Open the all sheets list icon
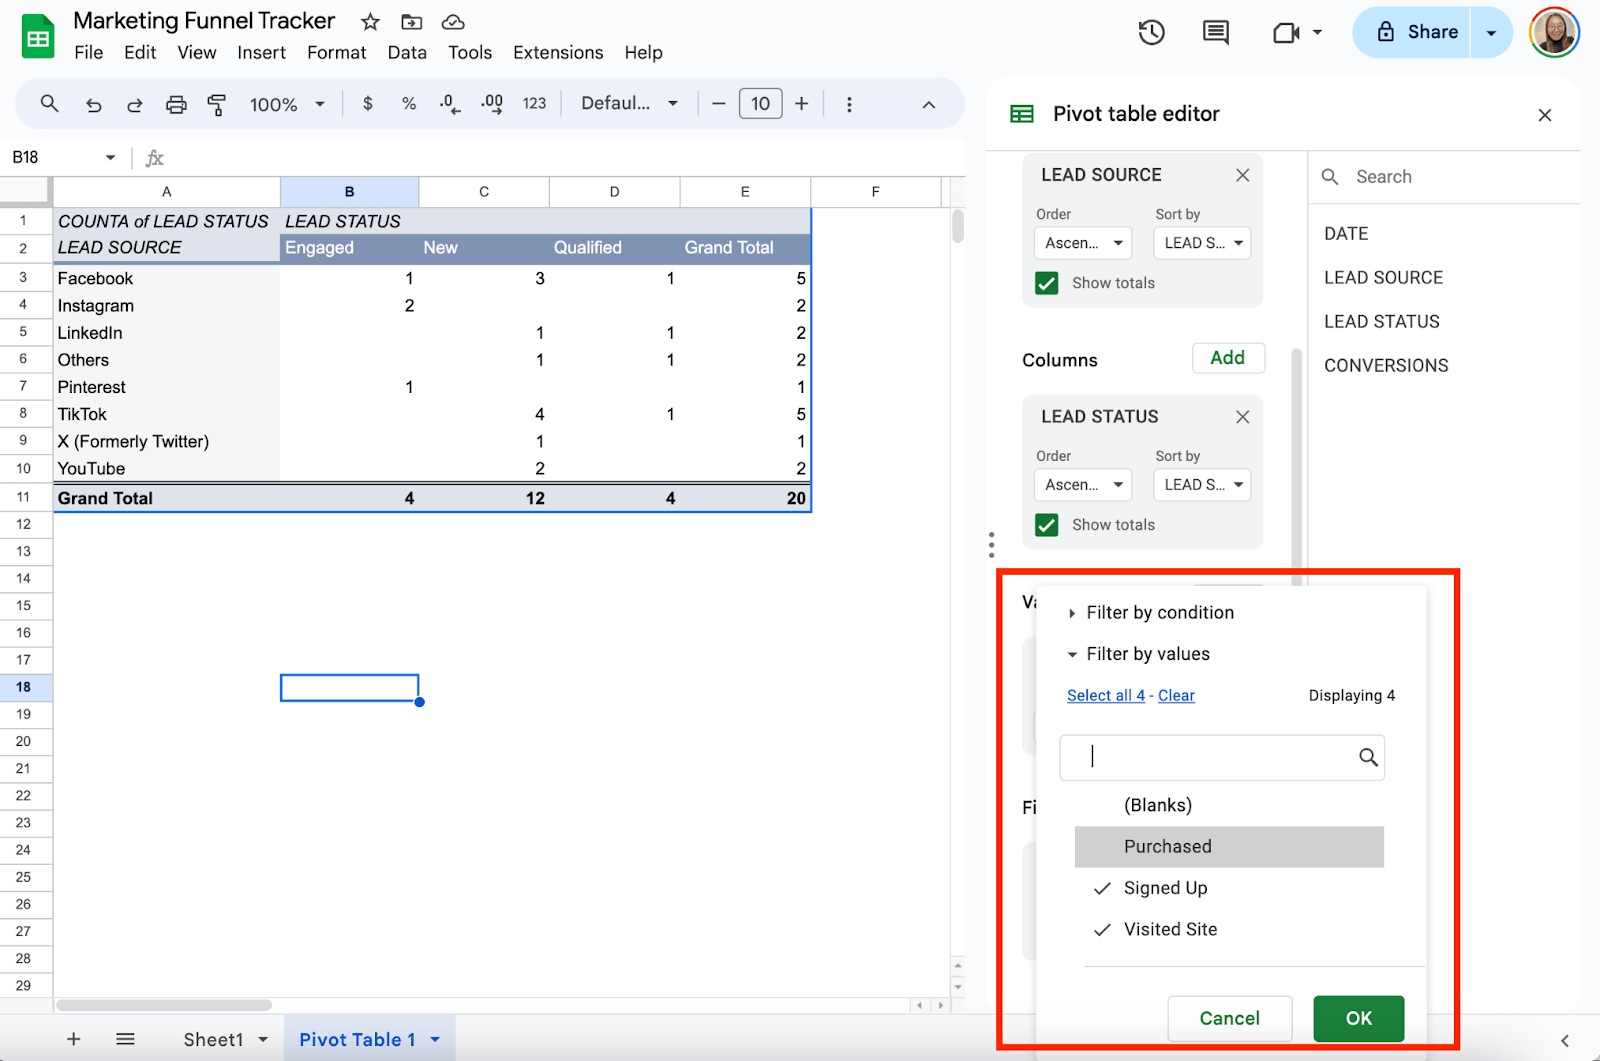This screenshot has width=1600, height=1061. tap(125, 1039)
